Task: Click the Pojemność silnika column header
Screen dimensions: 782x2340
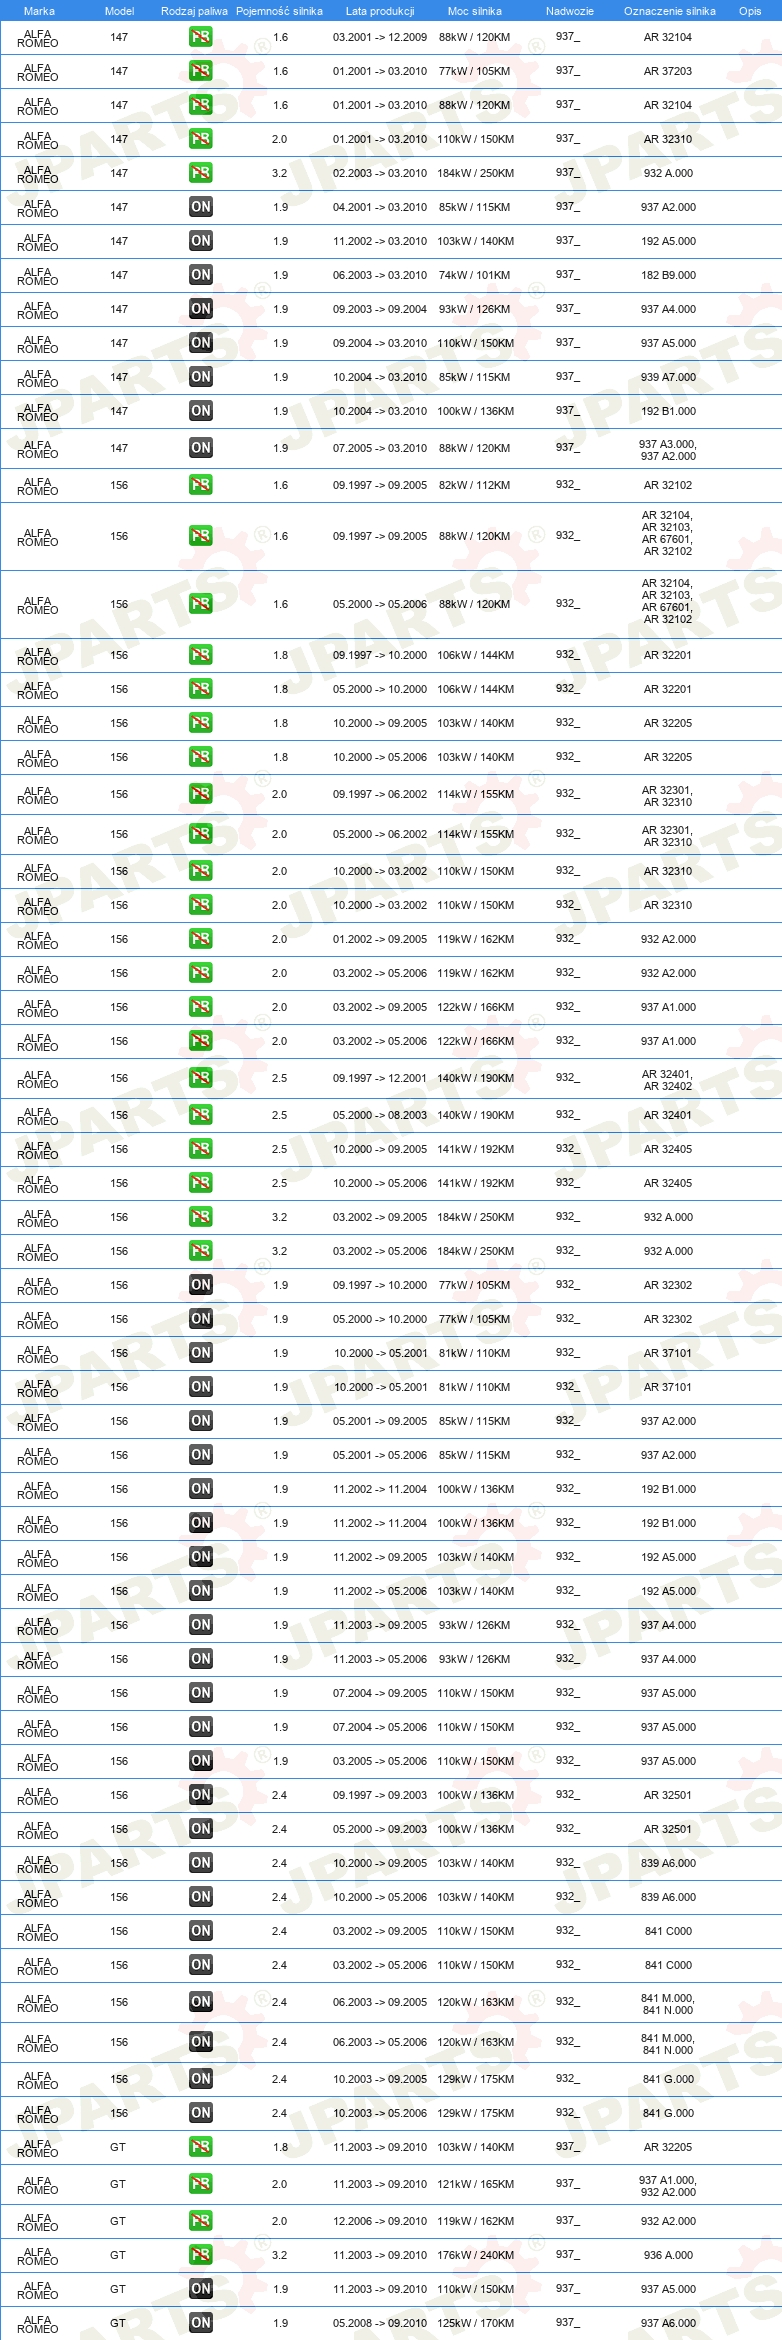Action: point(279,11)
